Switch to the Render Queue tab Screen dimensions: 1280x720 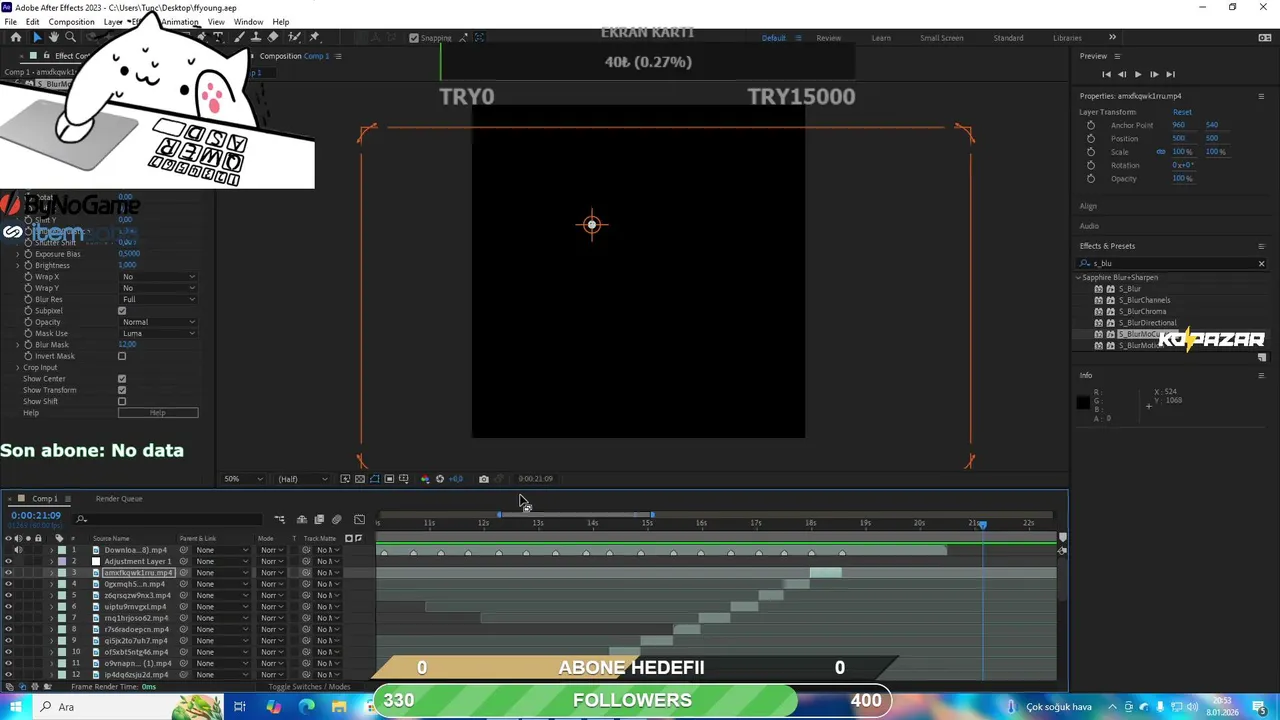click(119, 498)
